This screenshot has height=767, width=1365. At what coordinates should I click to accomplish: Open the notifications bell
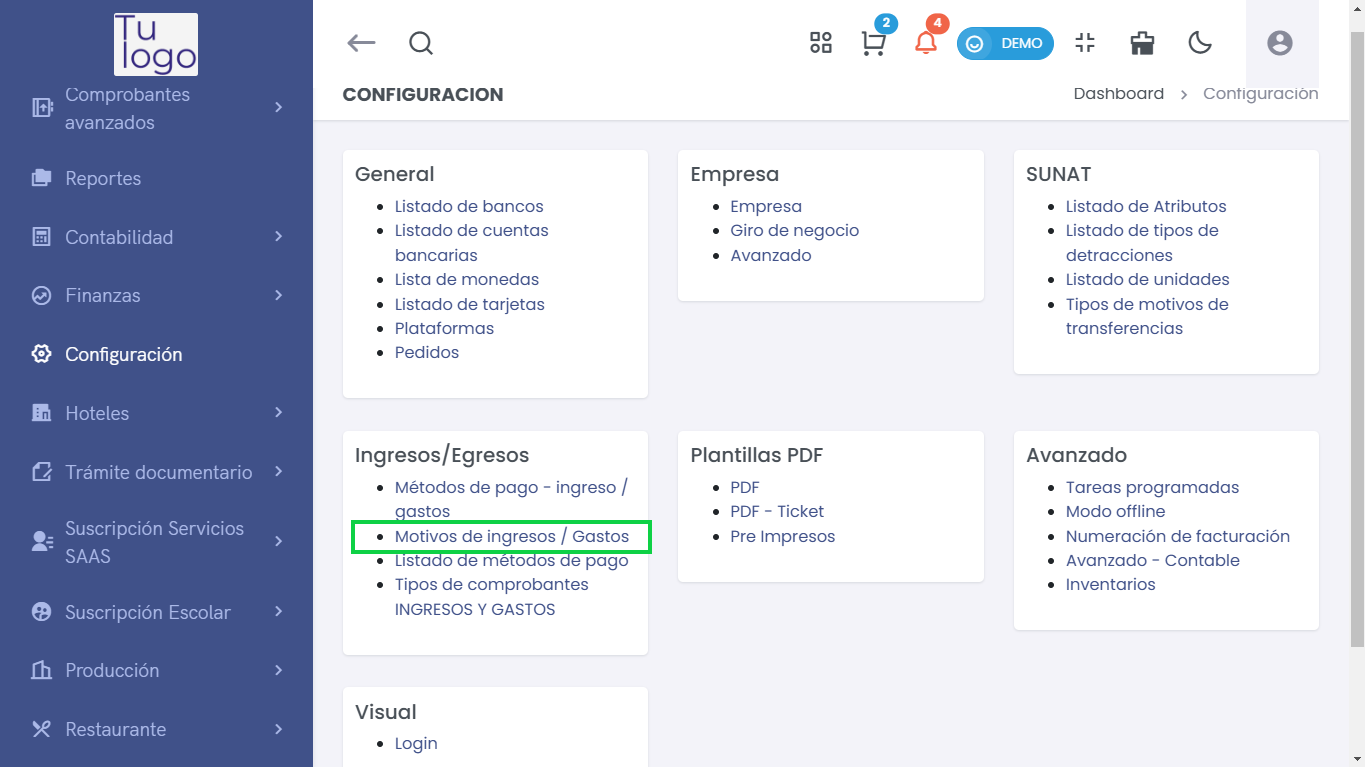pos(925,43)
